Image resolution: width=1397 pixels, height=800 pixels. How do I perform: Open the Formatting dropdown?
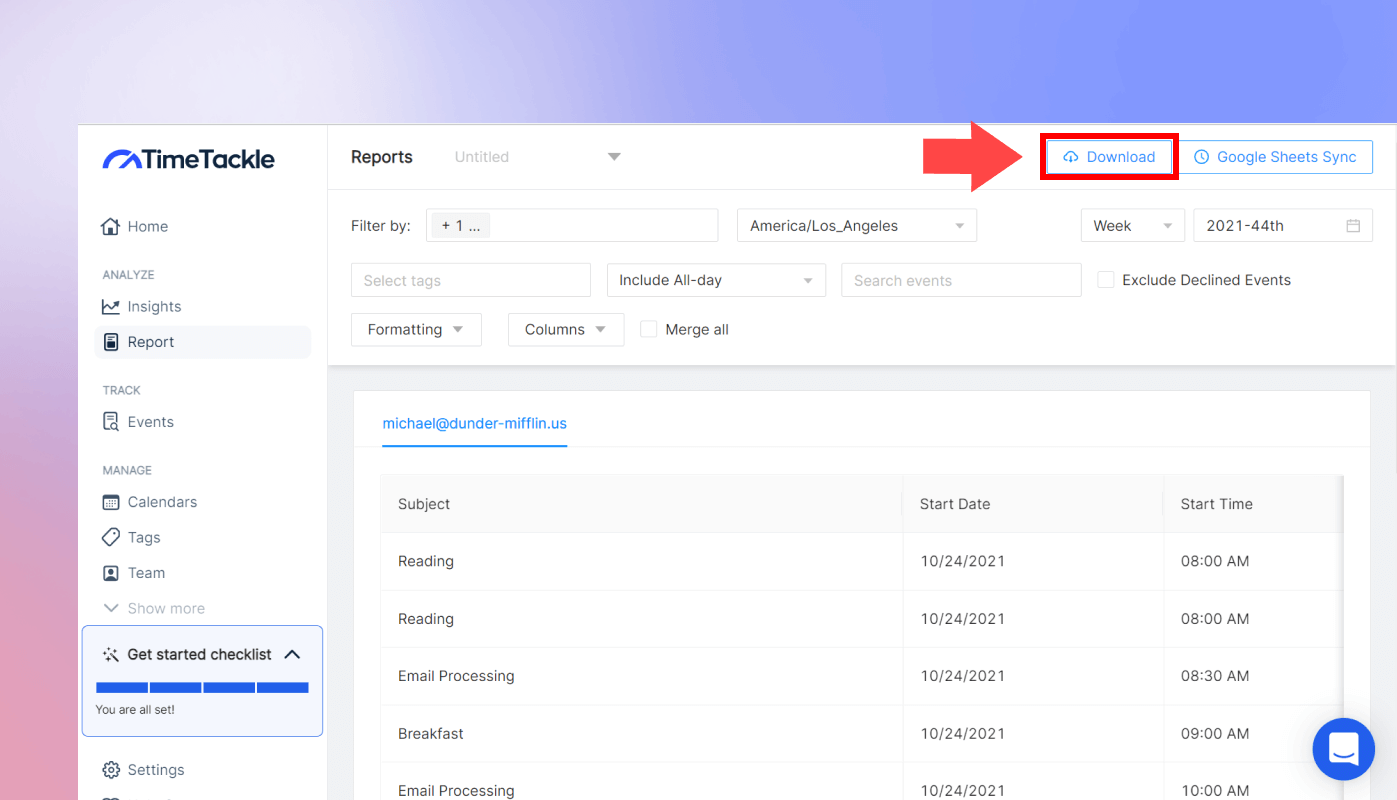[x=416, y=330]
